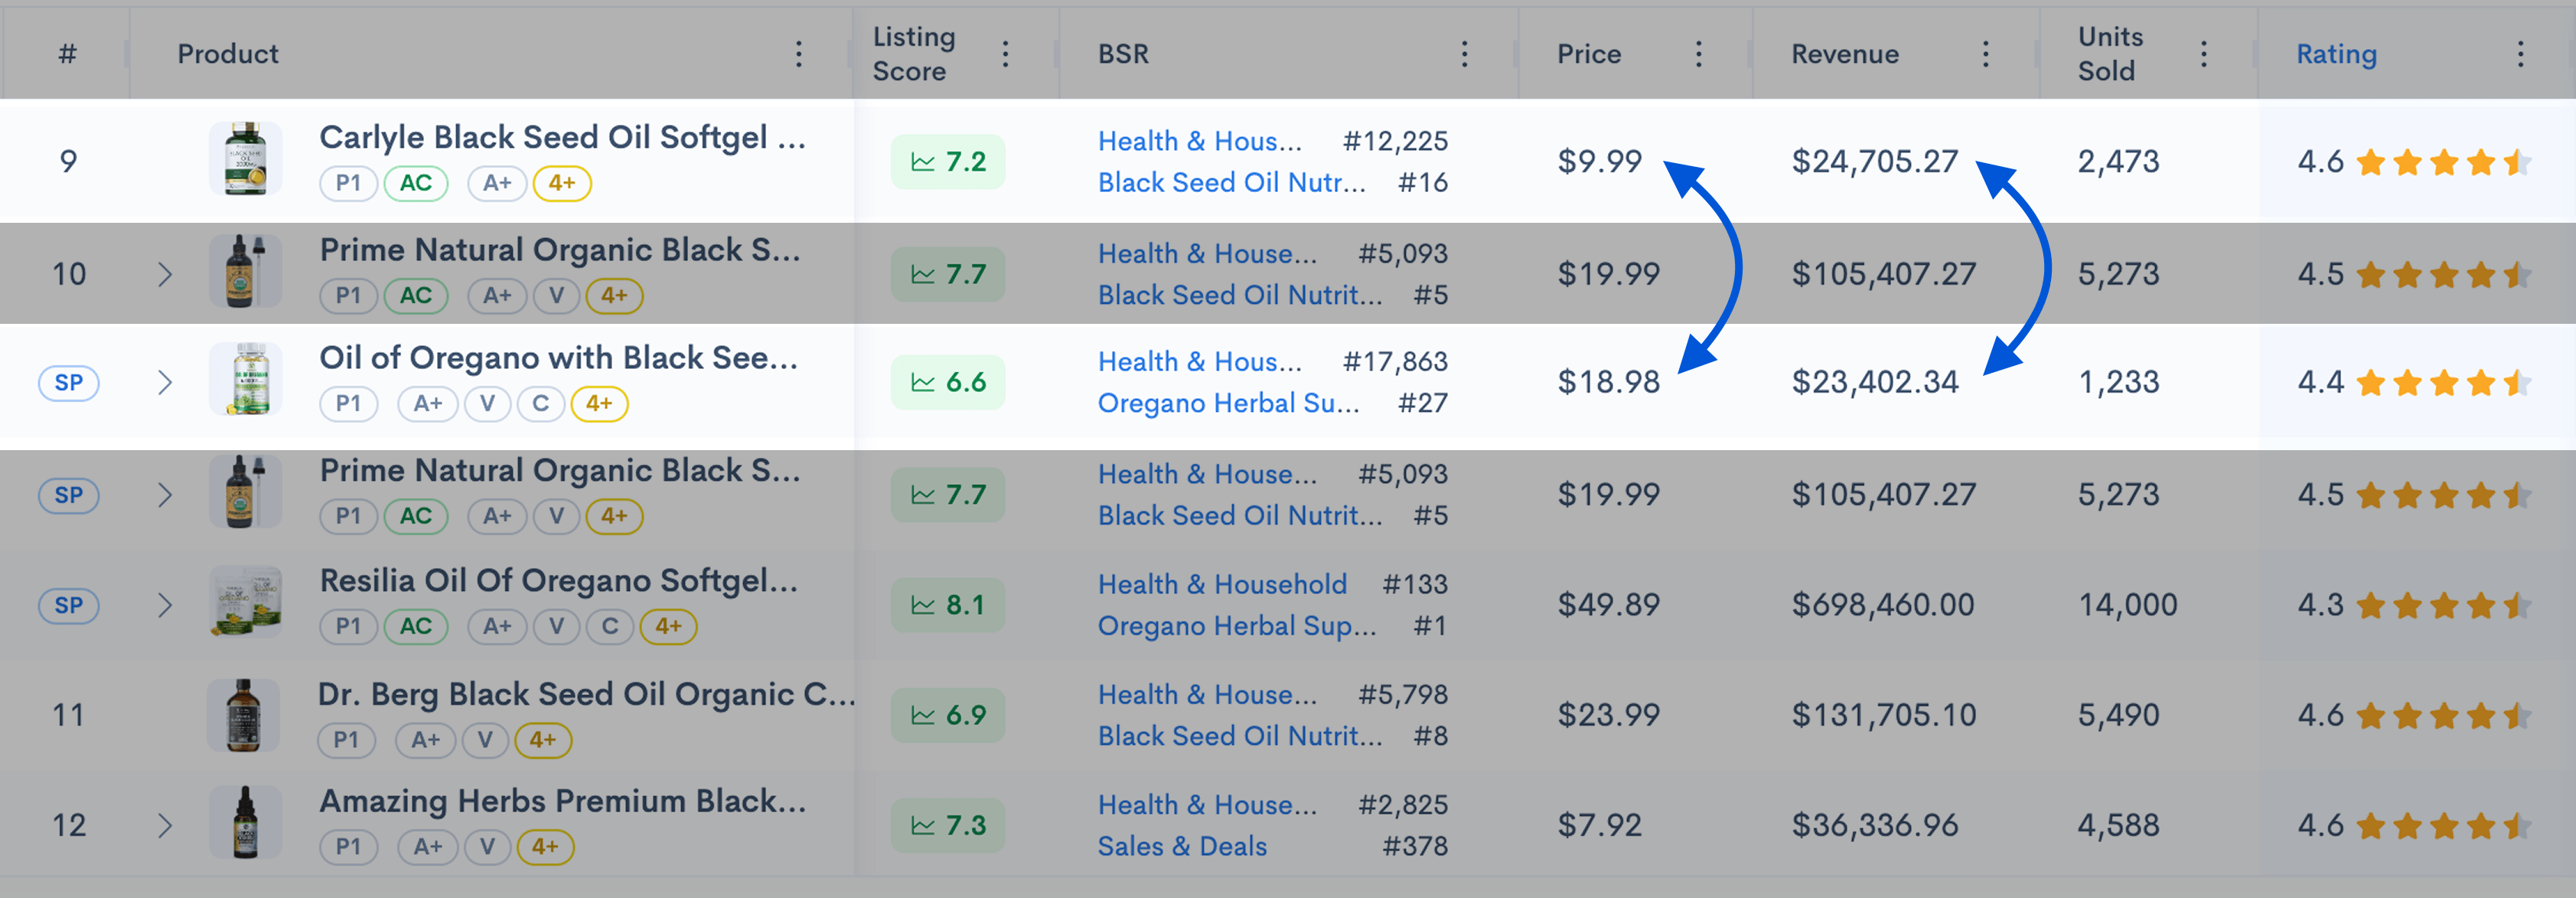
Task: Open Amazing Herbs Premium Black product title
Action: click(x=562, y=801)
